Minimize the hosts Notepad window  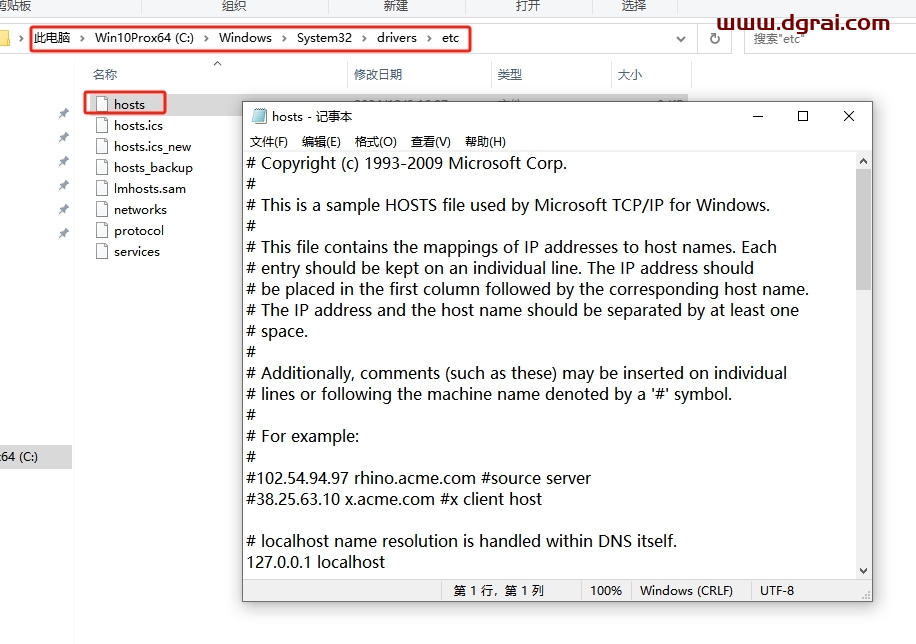pos(758,116)
